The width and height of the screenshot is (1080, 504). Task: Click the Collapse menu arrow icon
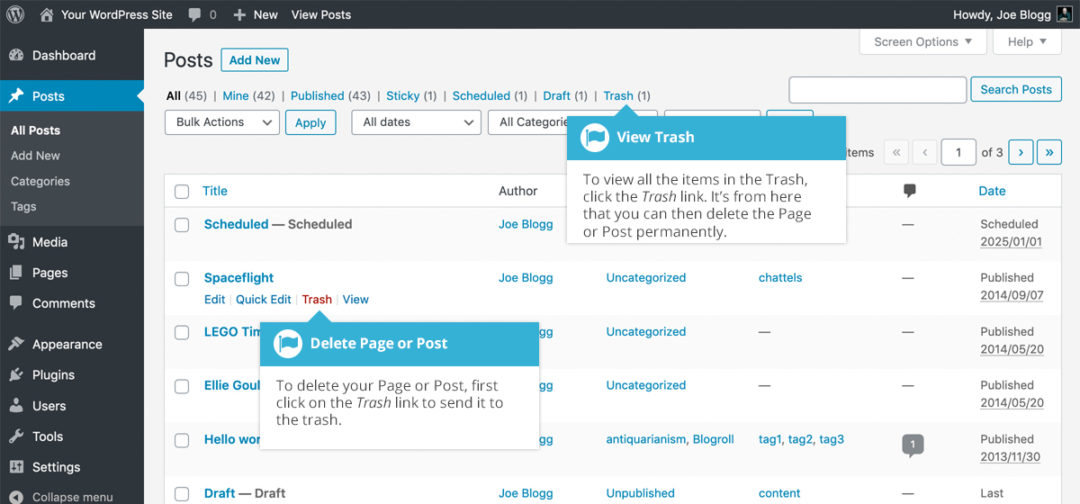17,497
